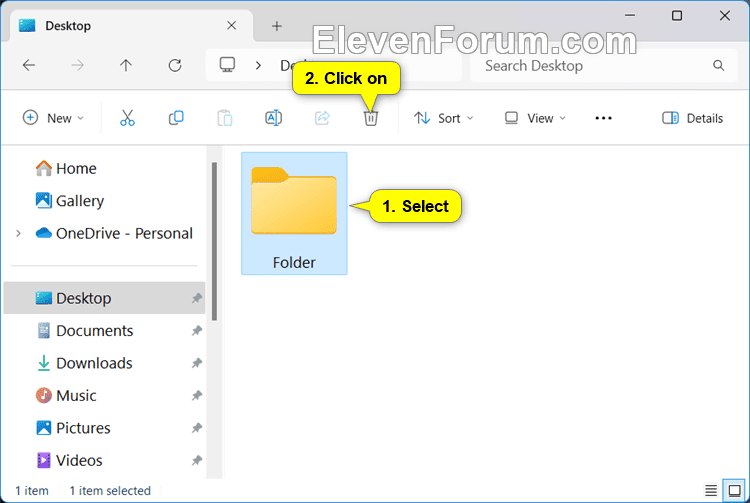The height and width of the screenshot is (503, 750).
Task: Click the search magnifier icon
Action: click(x=718, y=65)
